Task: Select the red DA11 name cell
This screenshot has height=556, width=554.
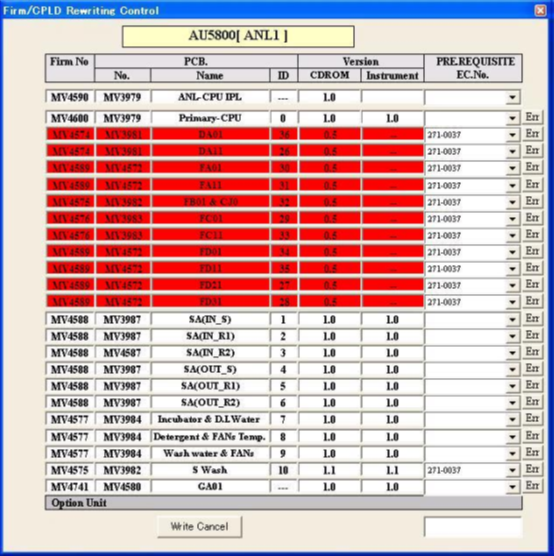Action: pos(210,151)
